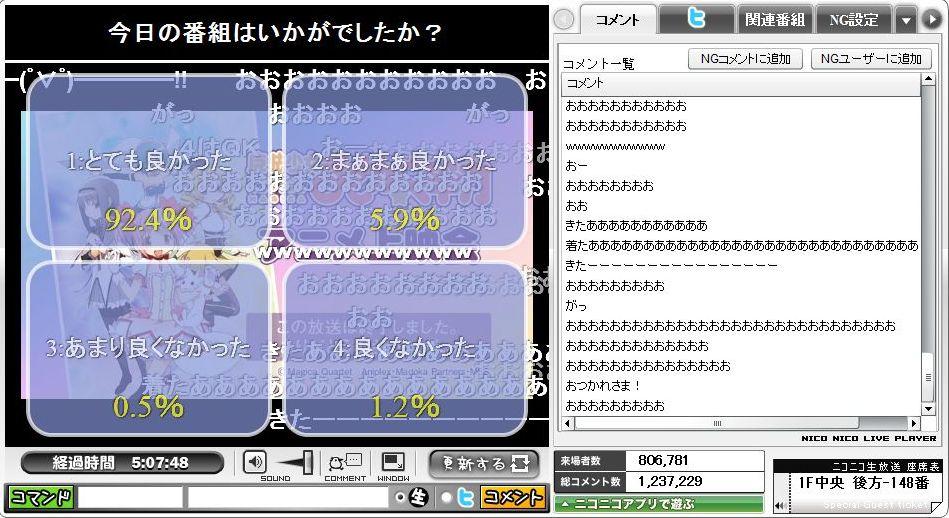Select the コメント tab

tap(618, 19)
